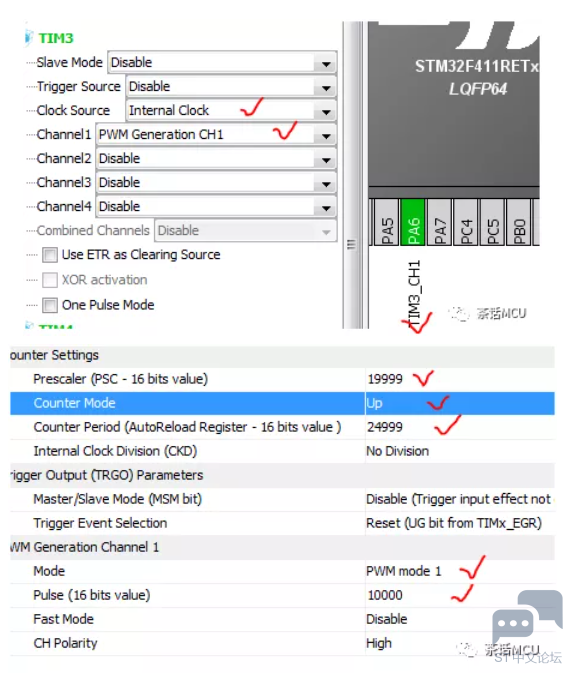Edit the Prescaler value 19999
Screen dimensions: 571x673
click(x=385, y=379)
